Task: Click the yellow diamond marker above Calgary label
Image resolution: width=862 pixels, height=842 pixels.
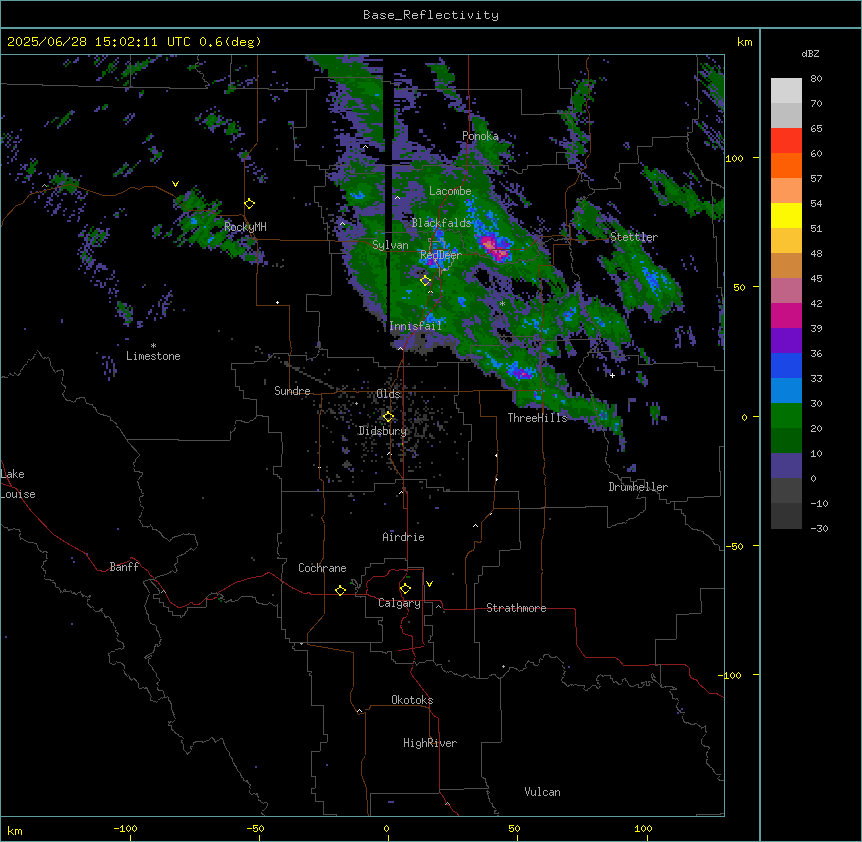Action: (405, 589)
